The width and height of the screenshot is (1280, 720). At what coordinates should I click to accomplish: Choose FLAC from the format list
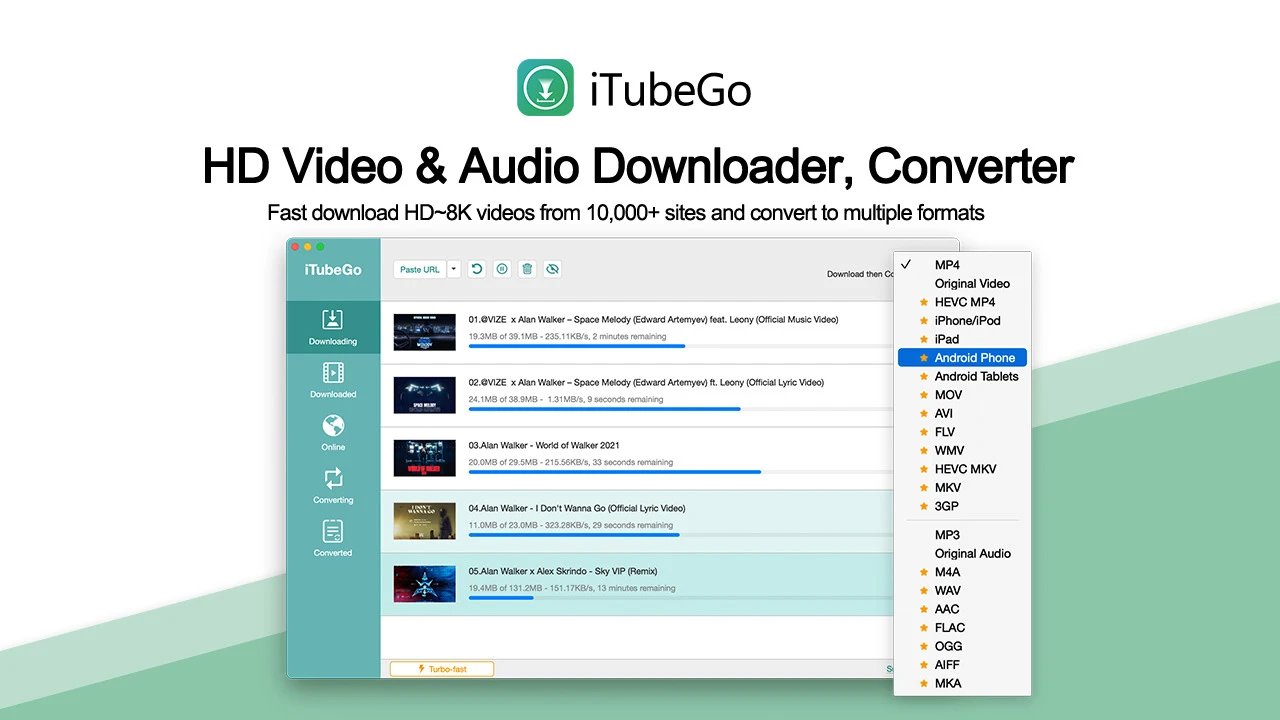(949, 627)
